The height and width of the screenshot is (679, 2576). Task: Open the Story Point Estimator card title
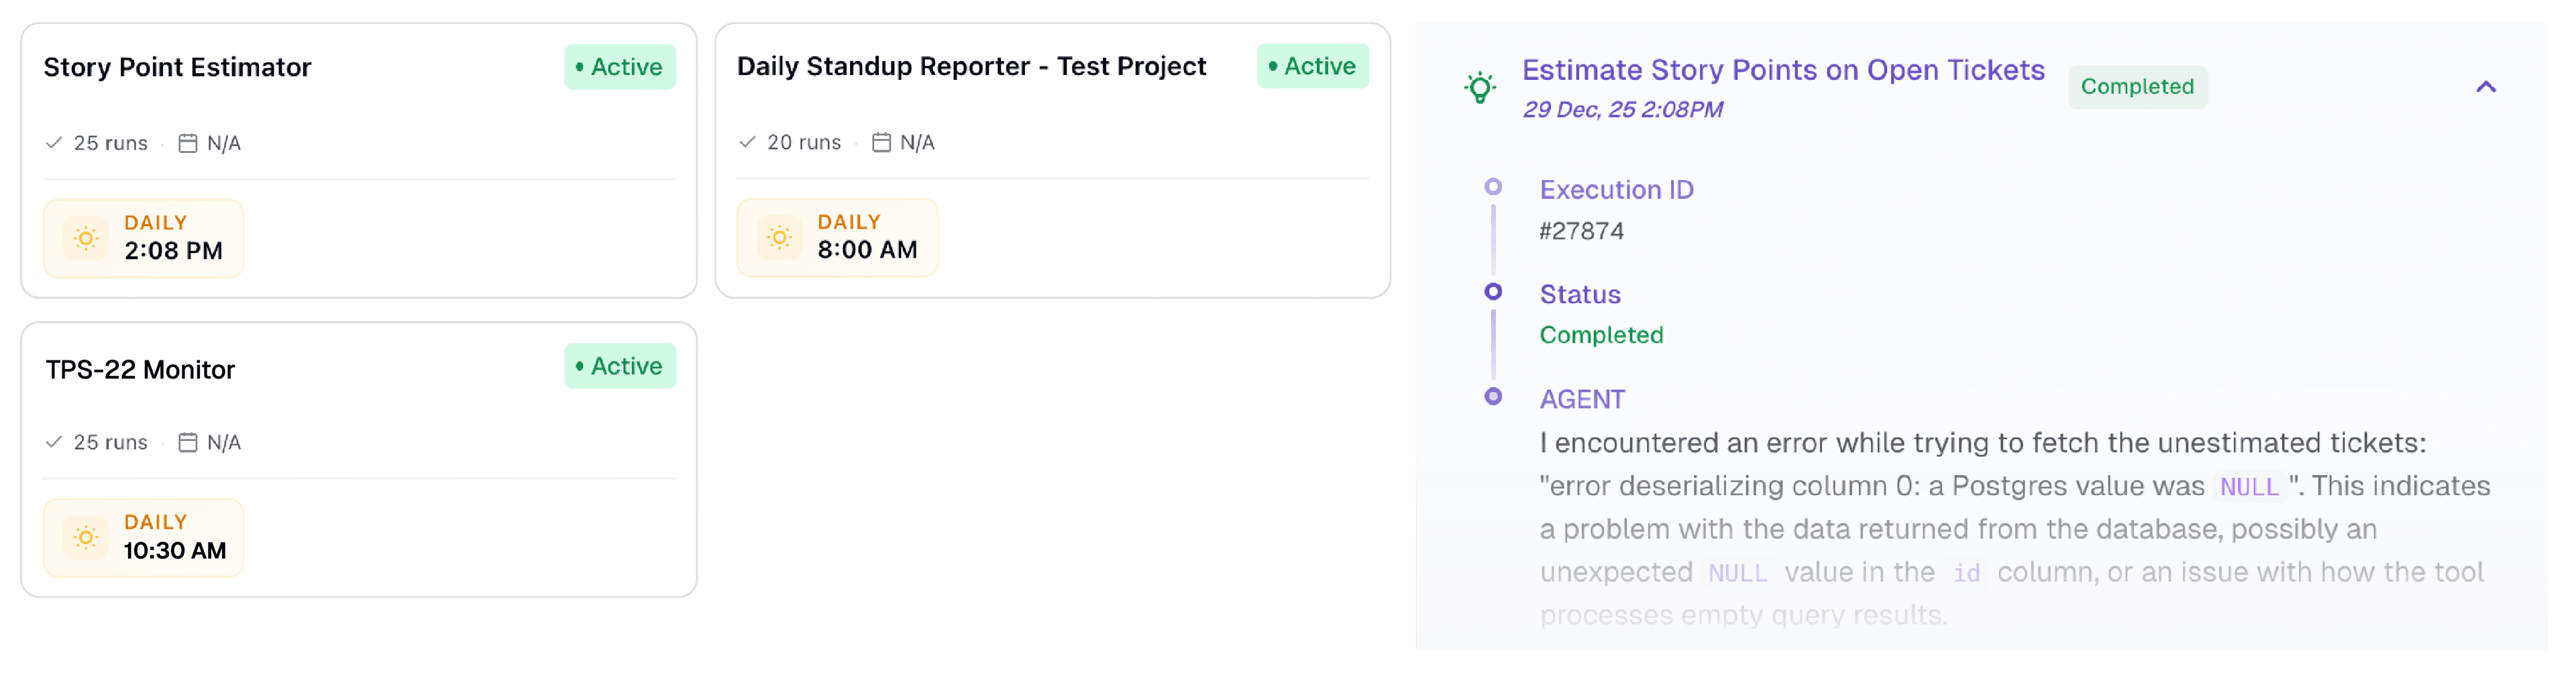177,67
